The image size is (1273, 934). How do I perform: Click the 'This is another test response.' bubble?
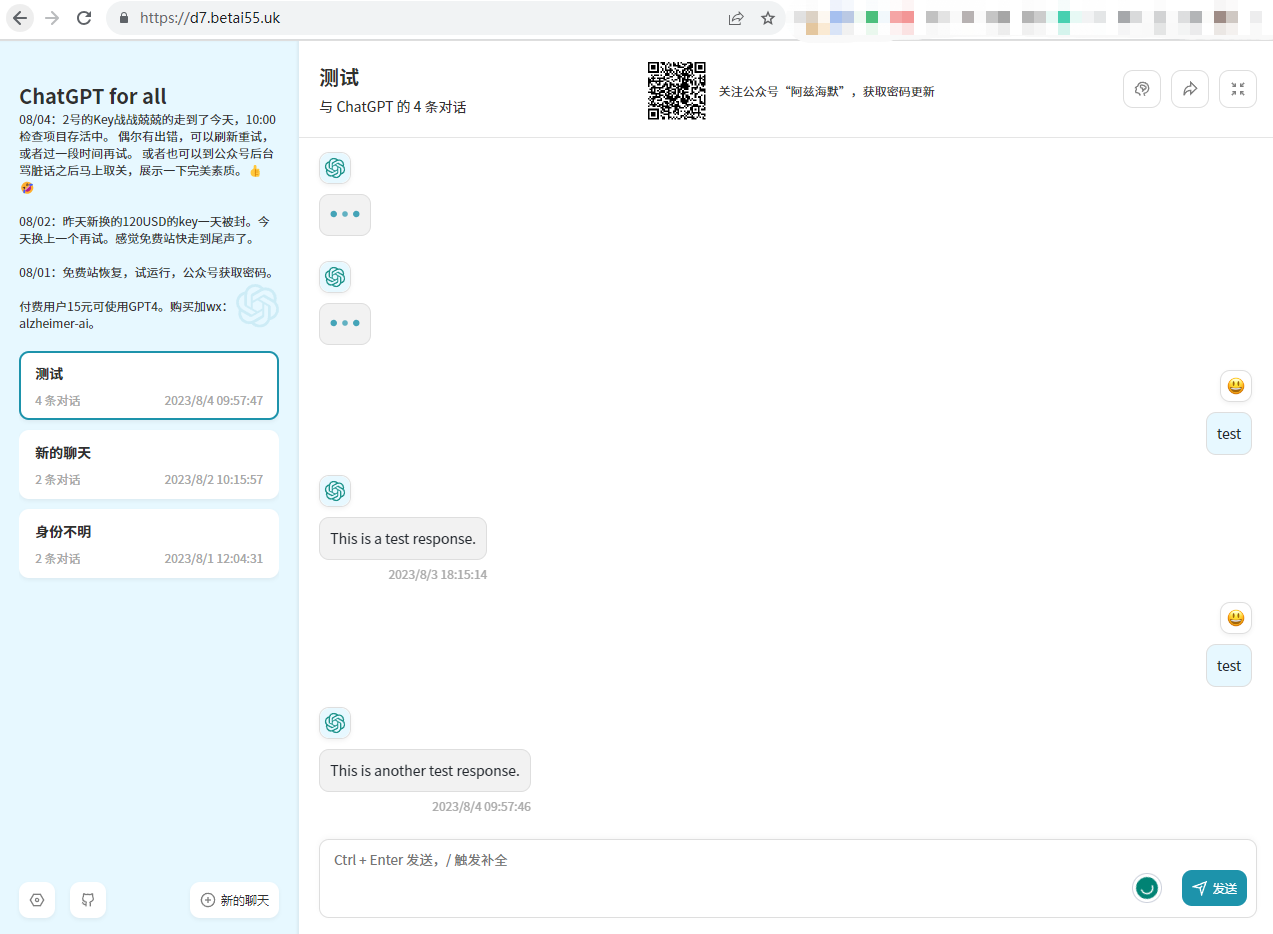click(425, 771)
